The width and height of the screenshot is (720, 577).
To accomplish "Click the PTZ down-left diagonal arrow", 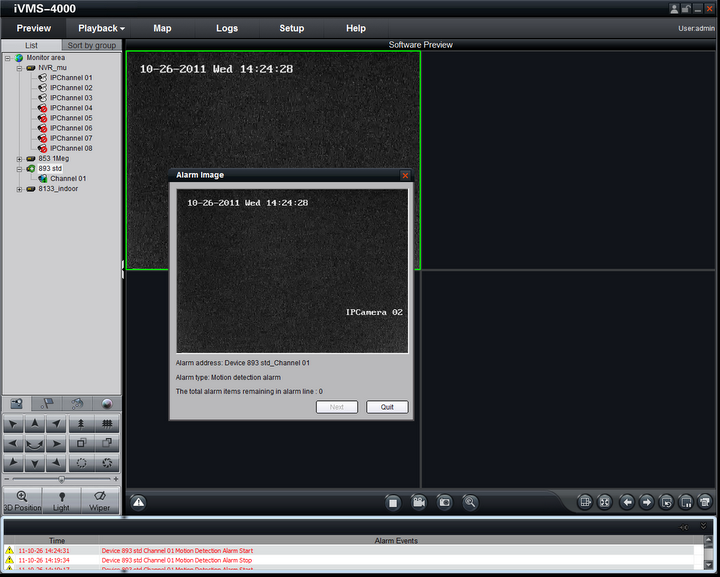I will tap(13, 463).
